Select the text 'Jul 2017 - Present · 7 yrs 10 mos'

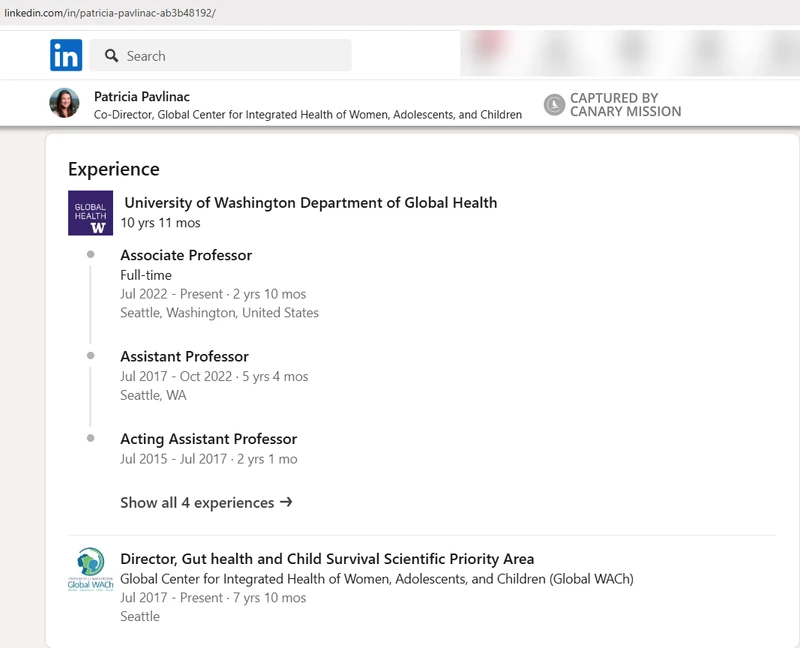(213, 597)
